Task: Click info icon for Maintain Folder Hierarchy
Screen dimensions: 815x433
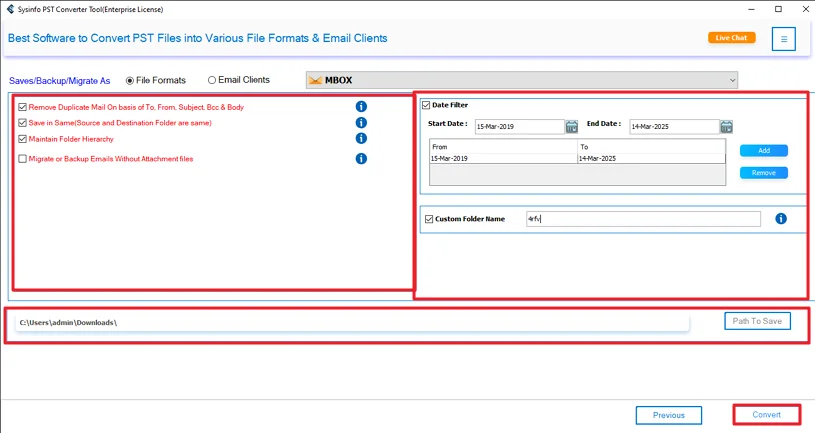Action: pyautogui.click(x=361, y=138)
